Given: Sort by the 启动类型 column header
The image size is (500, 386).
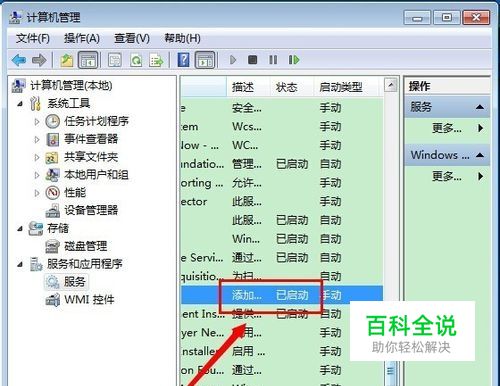Looking at the screenshot, I should [x=346, y=87].
